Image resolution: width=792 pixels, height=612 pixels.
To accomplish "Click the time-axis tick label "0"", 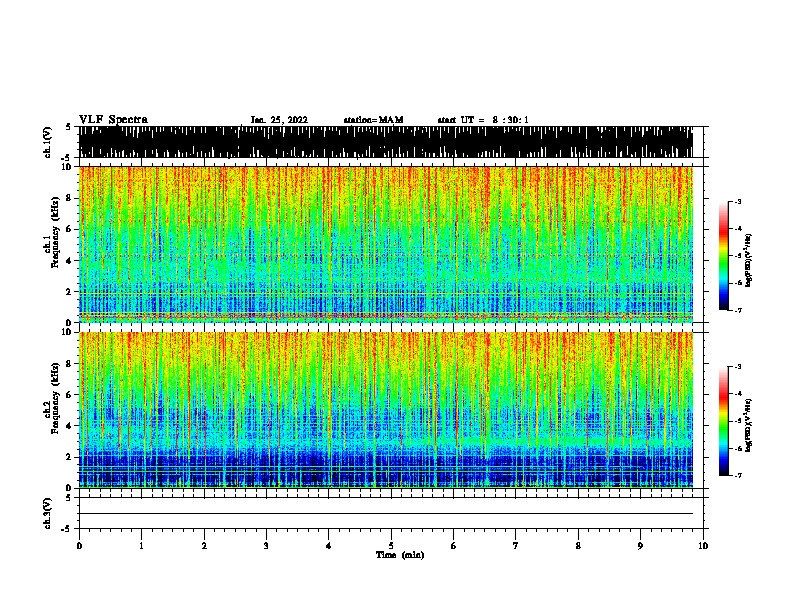I will [x=79, y=546].
